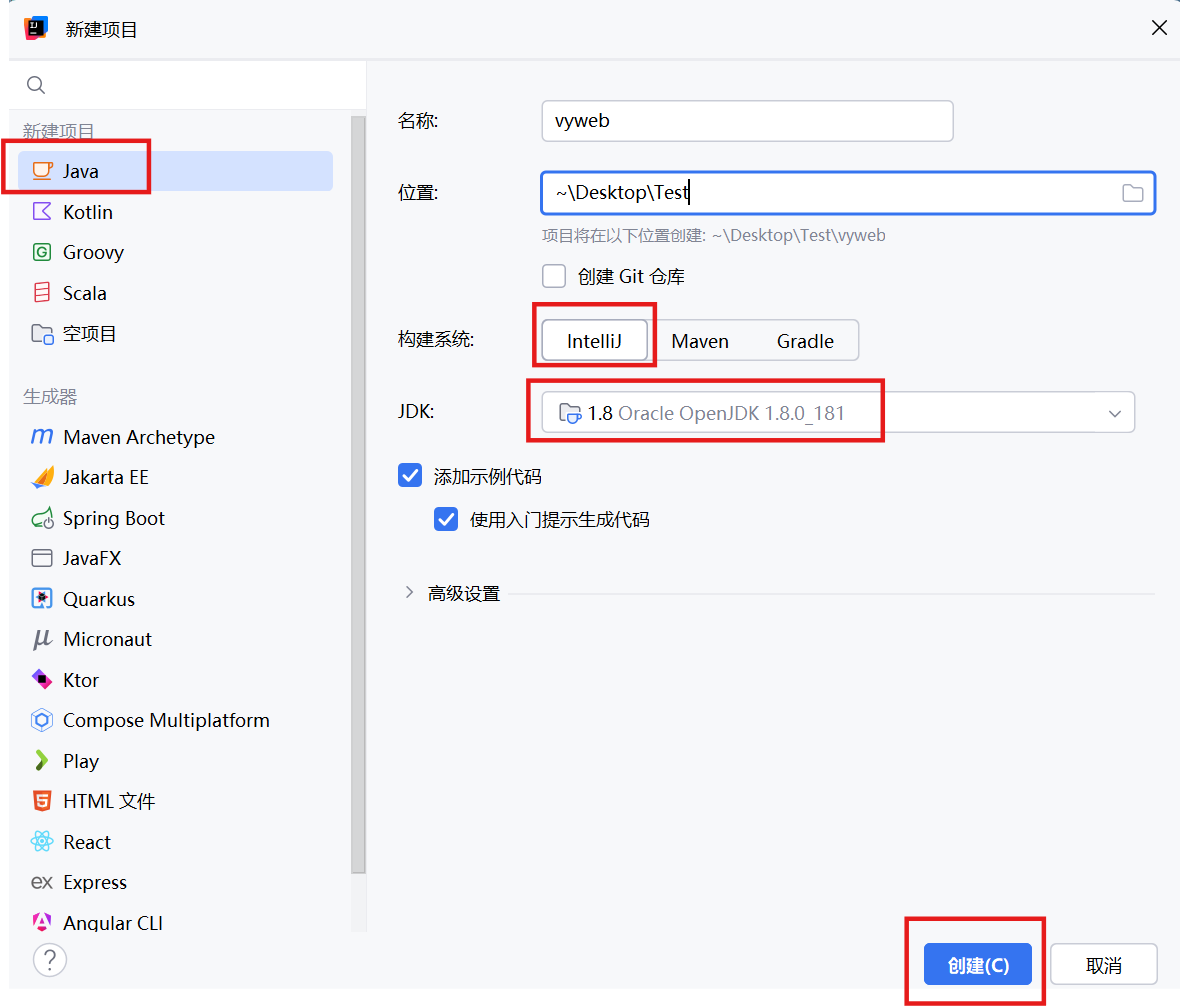Screen dimensions: 1180x1007
Task: Select Quarkus generator text
Action: click(99, 599)
